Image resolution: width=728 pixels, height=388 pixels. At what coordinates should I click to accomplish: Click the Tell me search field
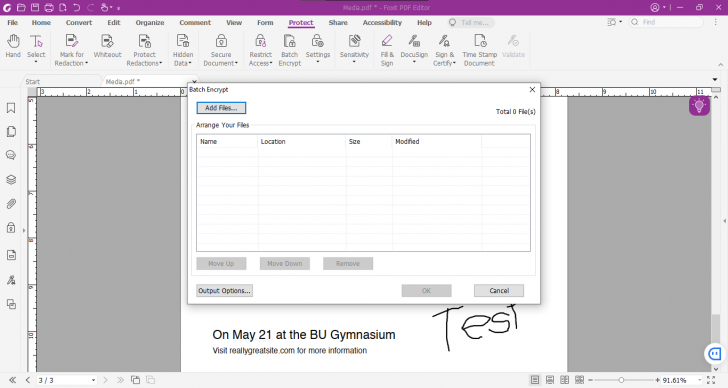coord(471,22)
